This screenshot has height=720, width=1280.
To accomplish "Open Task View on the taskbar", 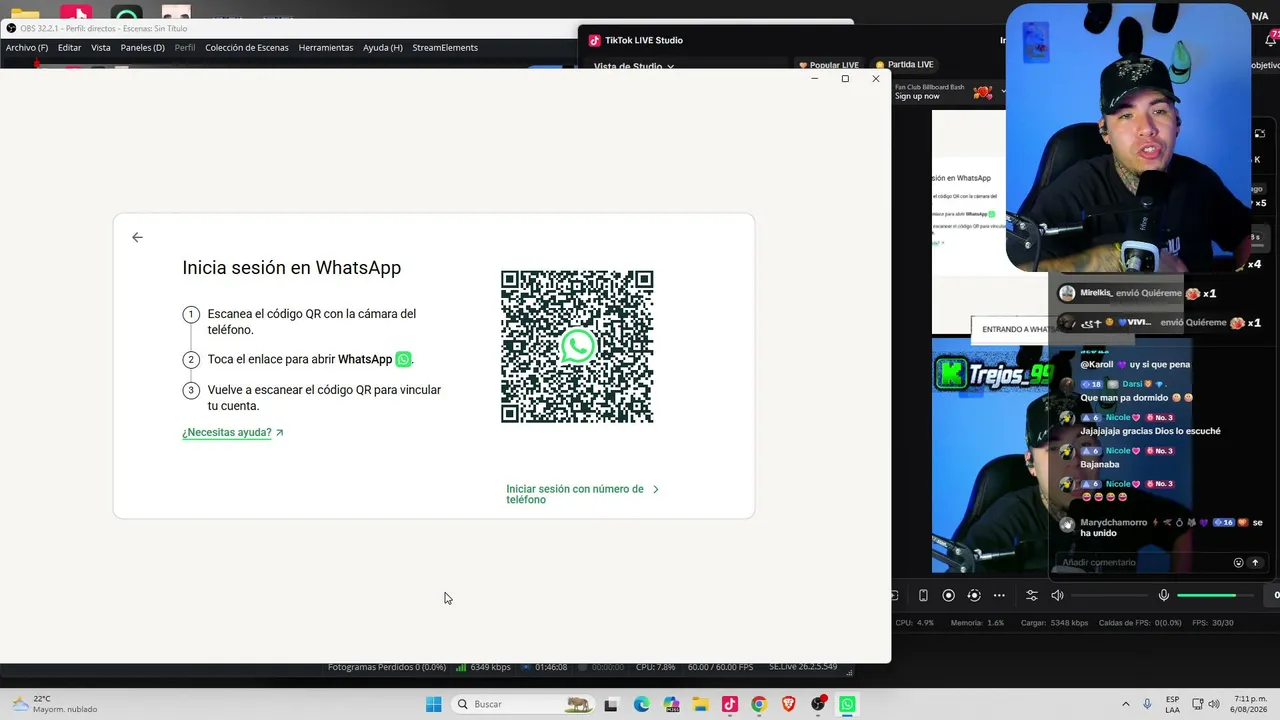I will point(611,704).
